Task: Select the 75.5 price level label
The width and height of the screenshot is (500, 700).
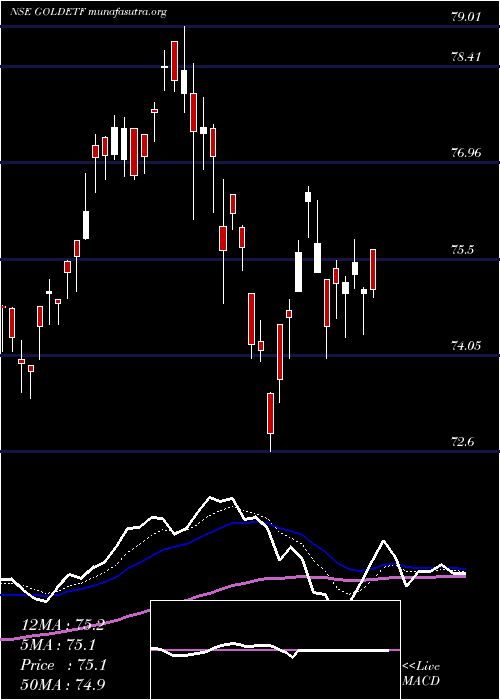Action: (462, 250)
